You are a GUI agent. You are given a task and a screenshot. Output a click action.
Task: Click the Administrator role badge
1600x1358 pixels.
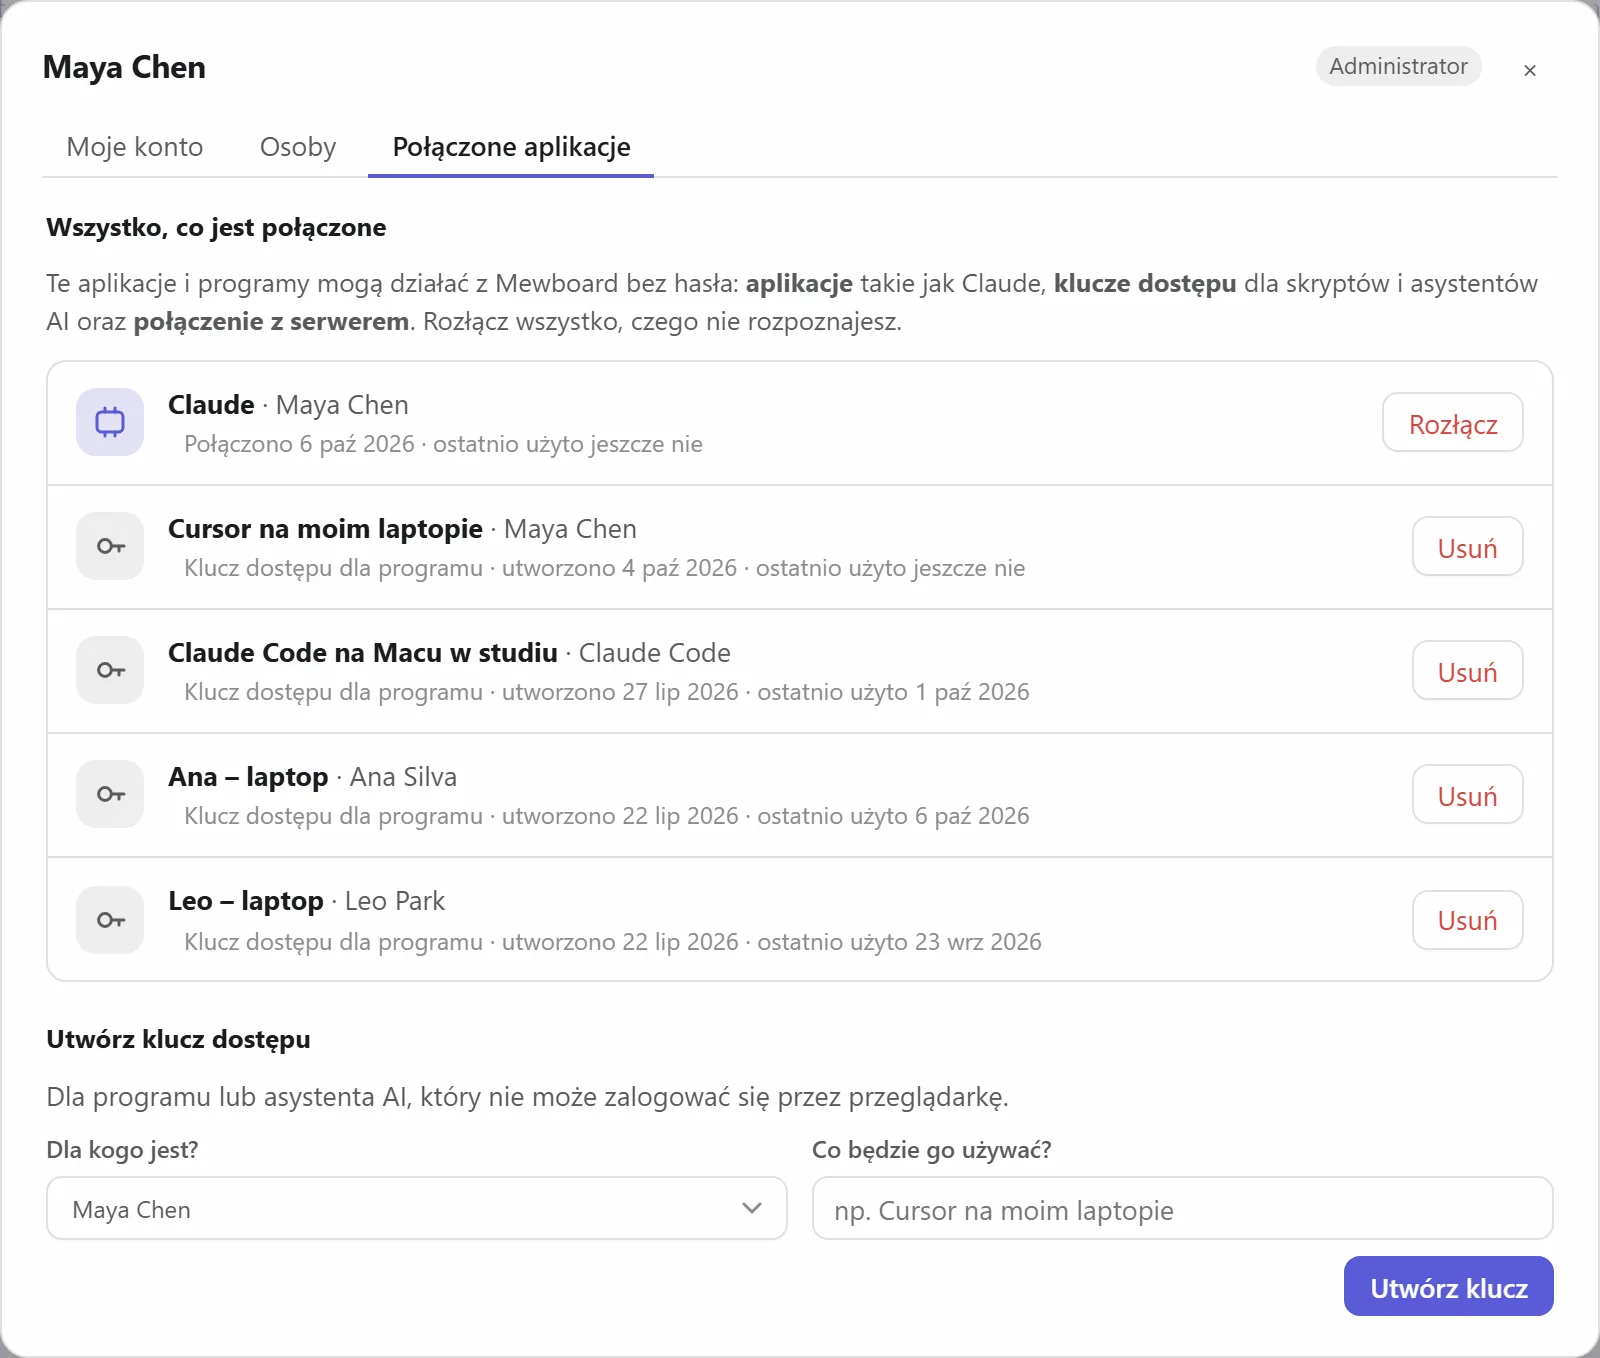point(1398,66)
